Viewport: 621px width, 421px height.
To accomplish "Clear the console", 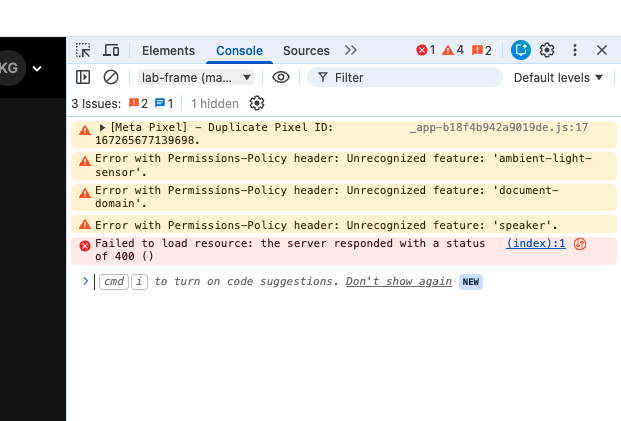I will 111,77.
